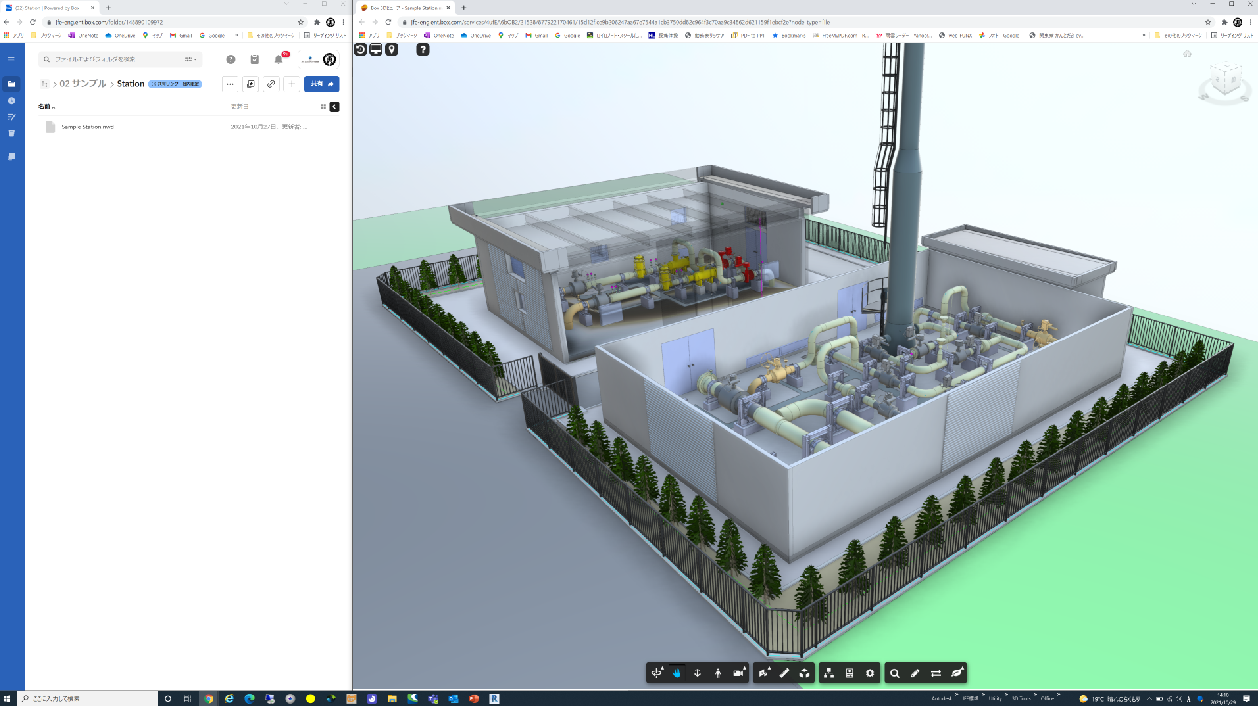Open the Model Browser structure icon
Viewport: 1258px width, 706px height.
click(829, 673)
